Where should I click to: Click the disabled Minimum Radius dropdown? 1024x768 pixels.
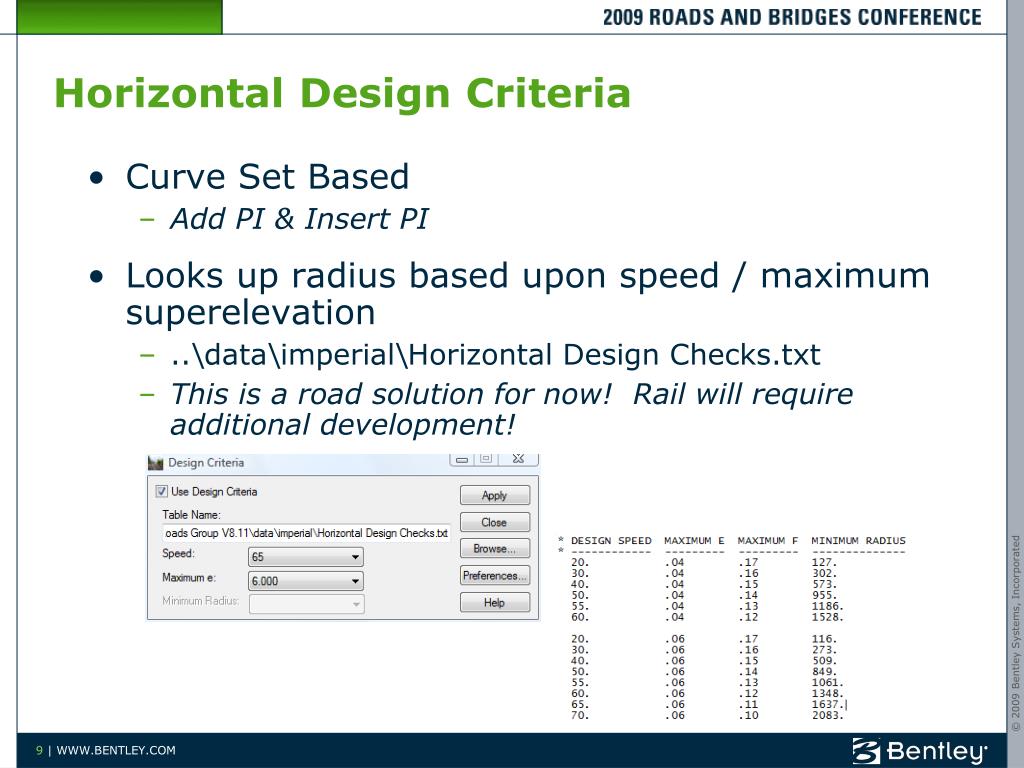coord(306,604)
